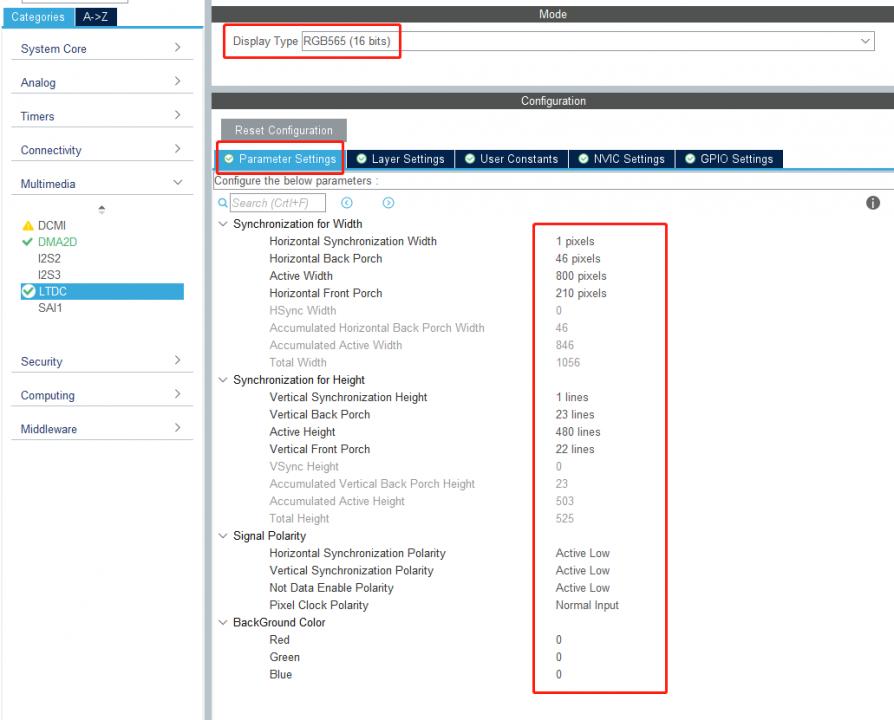894x720 pixels.
Task: Click the LTDC enabled check icon
Action: (29, 291)
